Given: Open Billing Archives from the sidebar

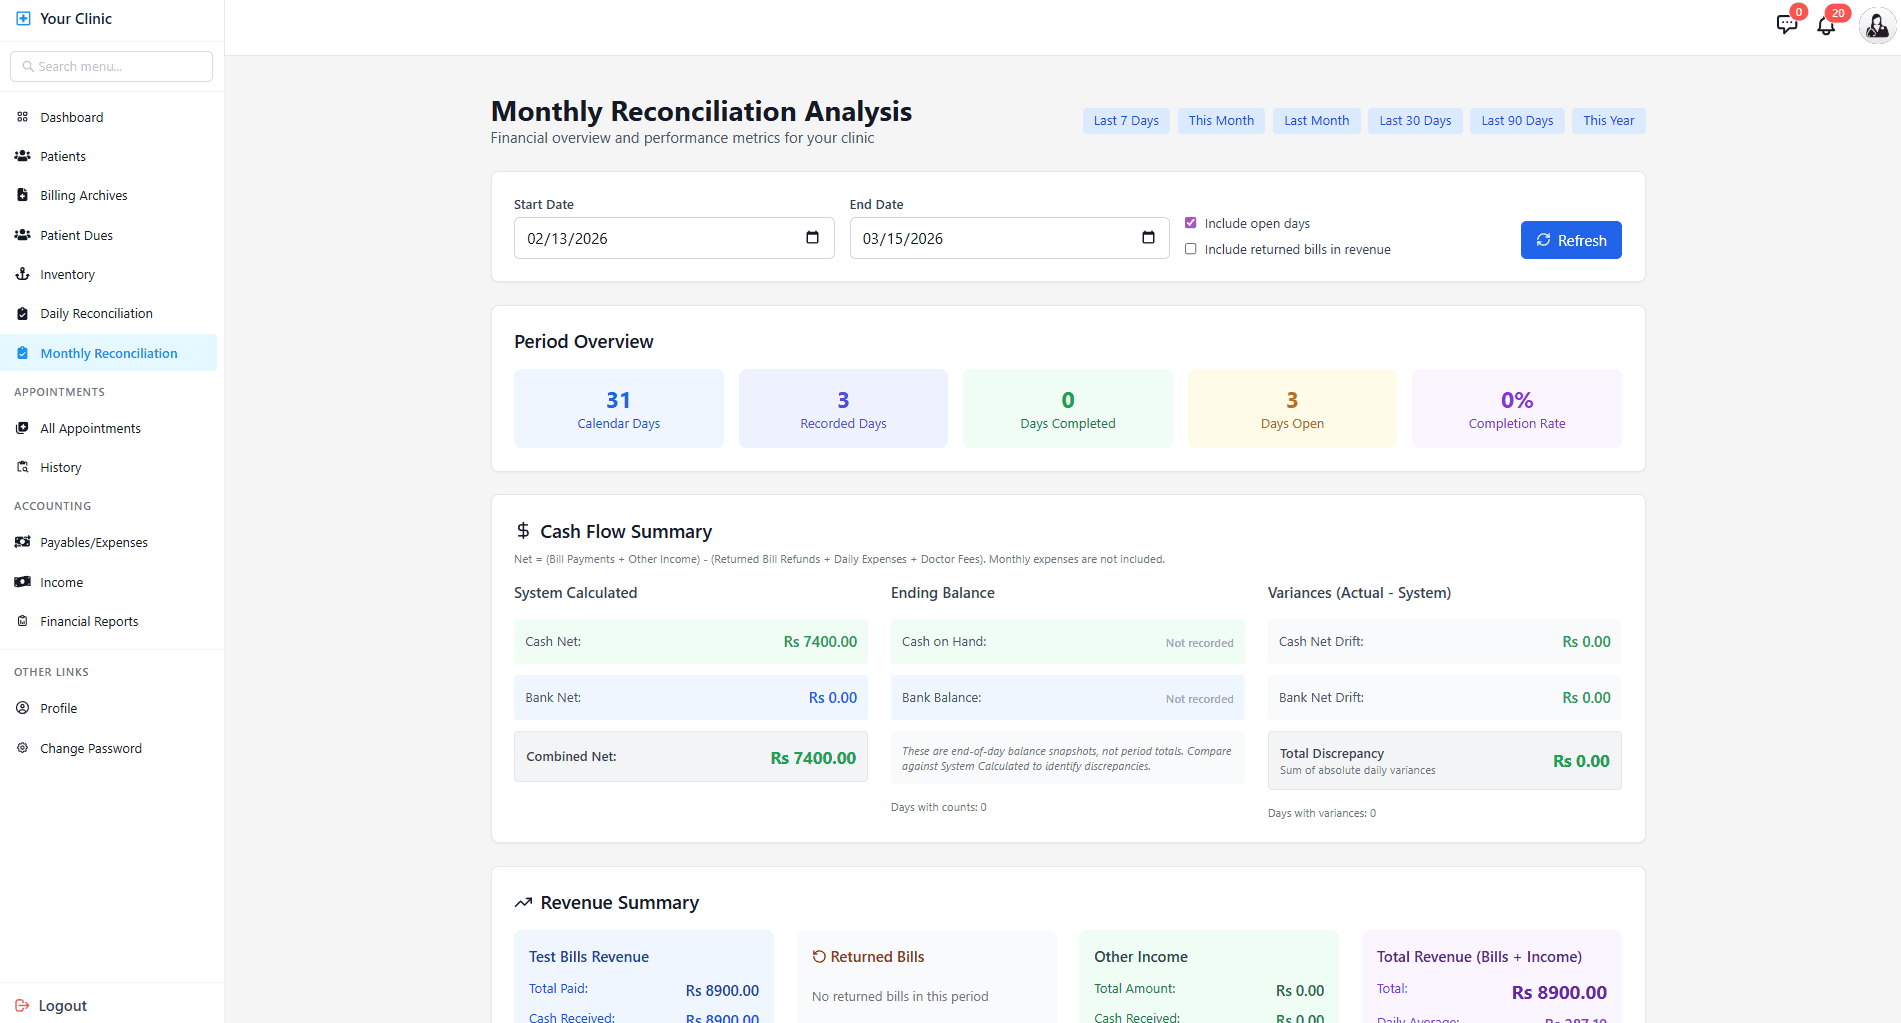Looking at the screenshot, I should click(x=83, y=195).
